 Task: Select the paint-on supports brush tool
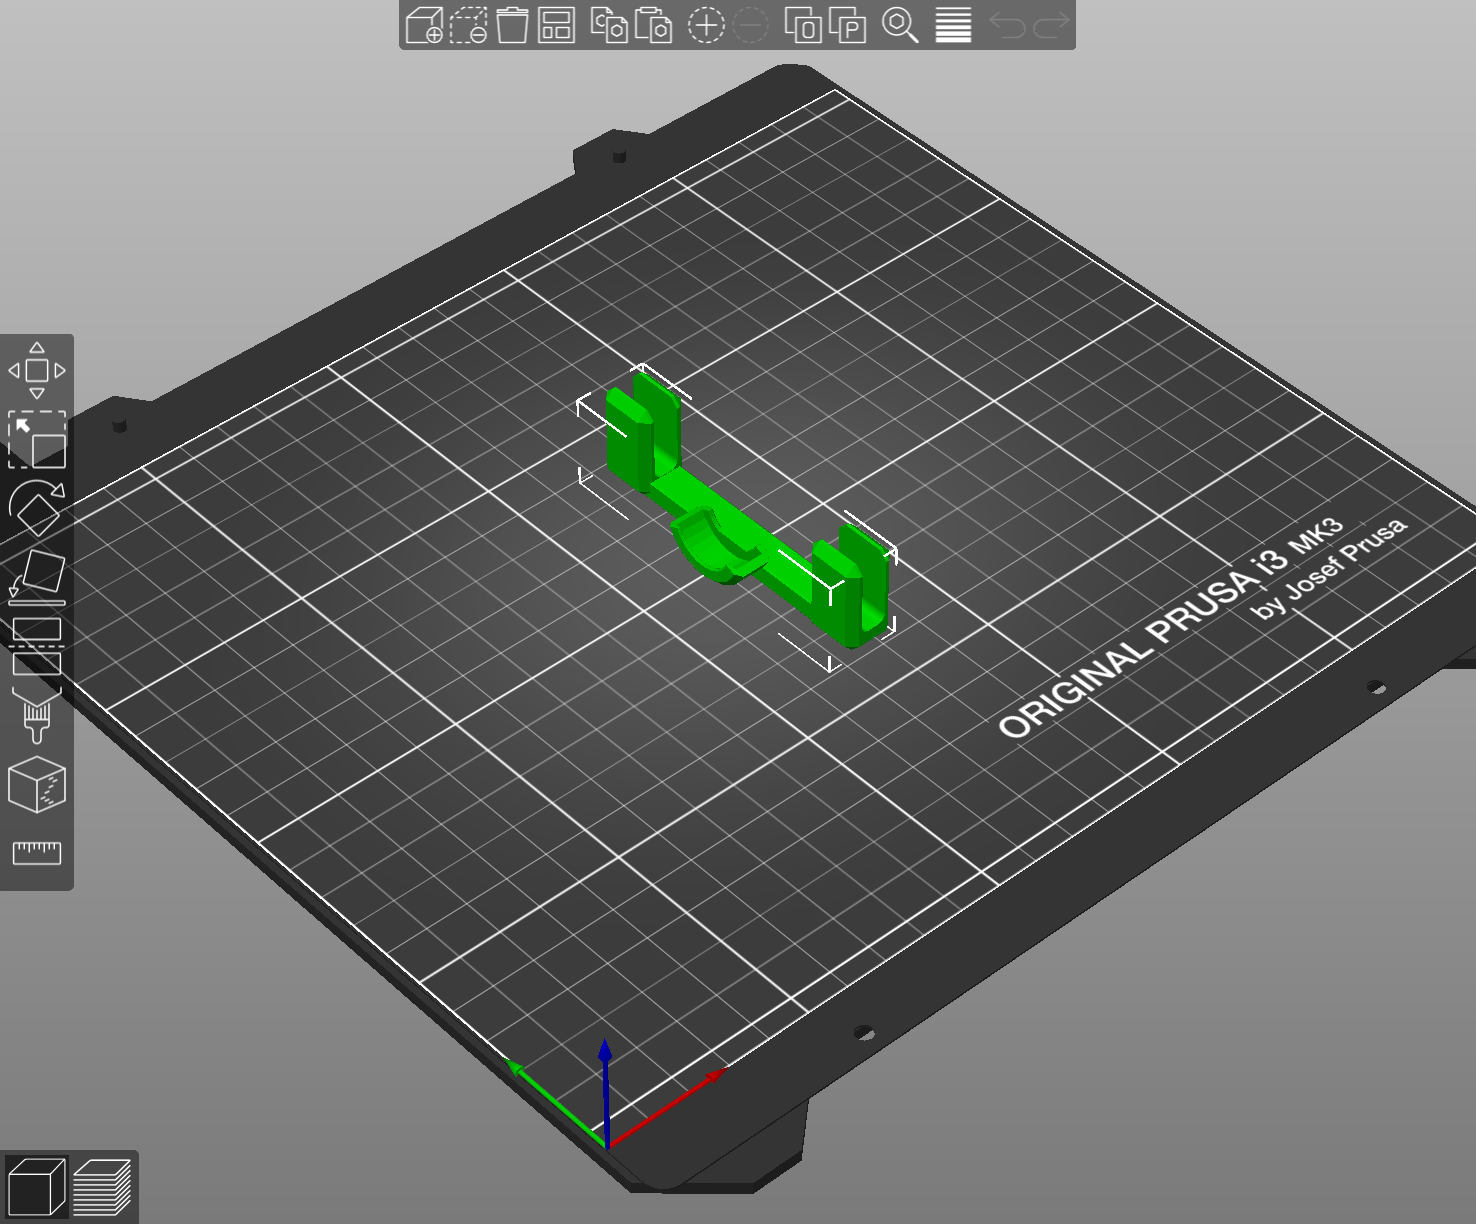(37, 715)
